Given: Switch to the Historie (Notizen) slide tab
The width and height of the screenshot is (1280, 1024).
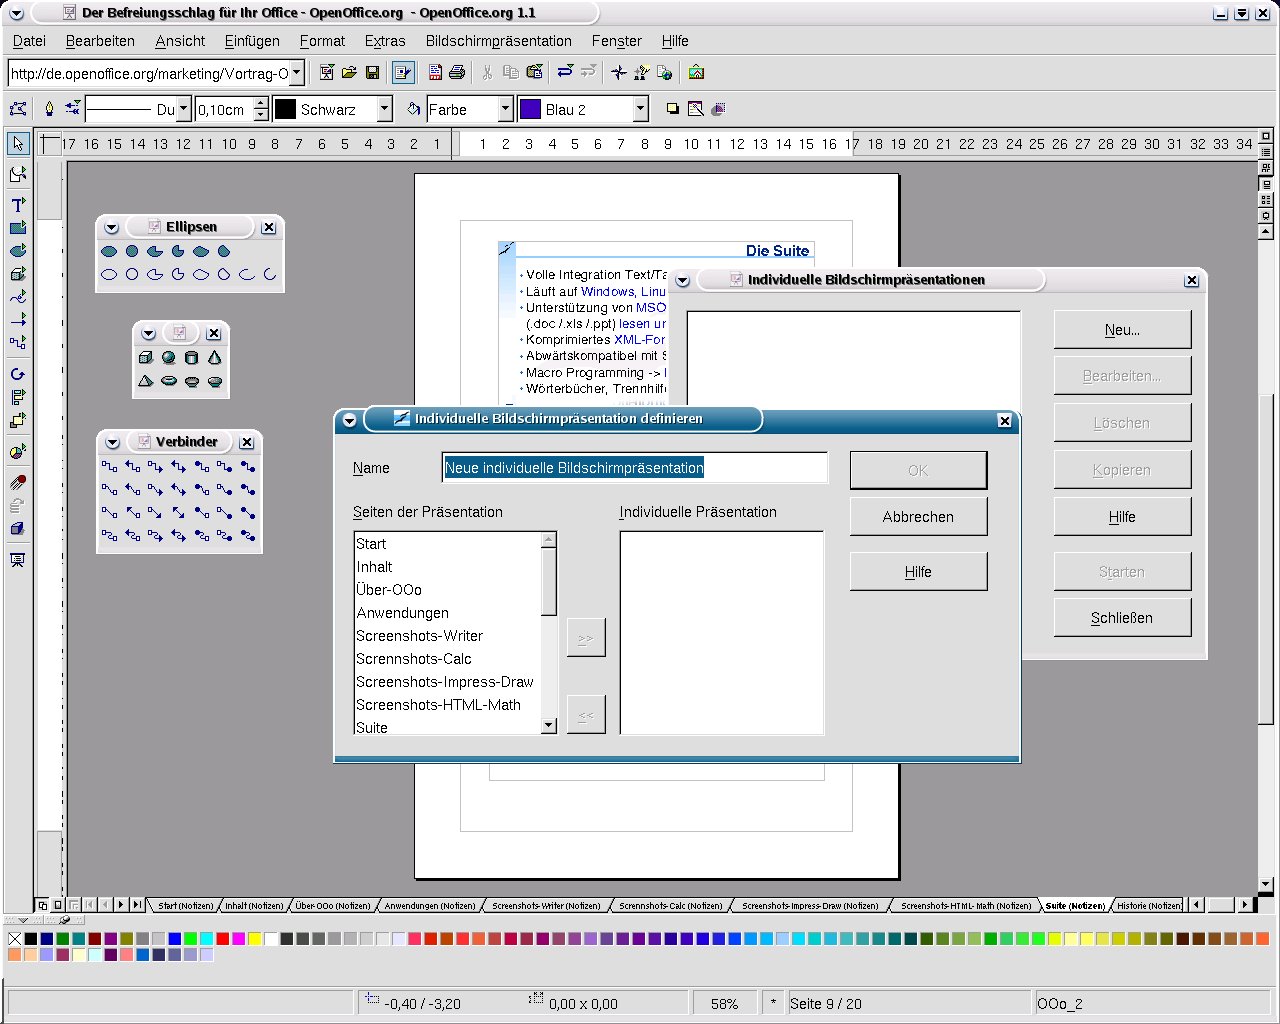Looking at the screenshot, I should pyautogui.click(x=1148, y=906).
